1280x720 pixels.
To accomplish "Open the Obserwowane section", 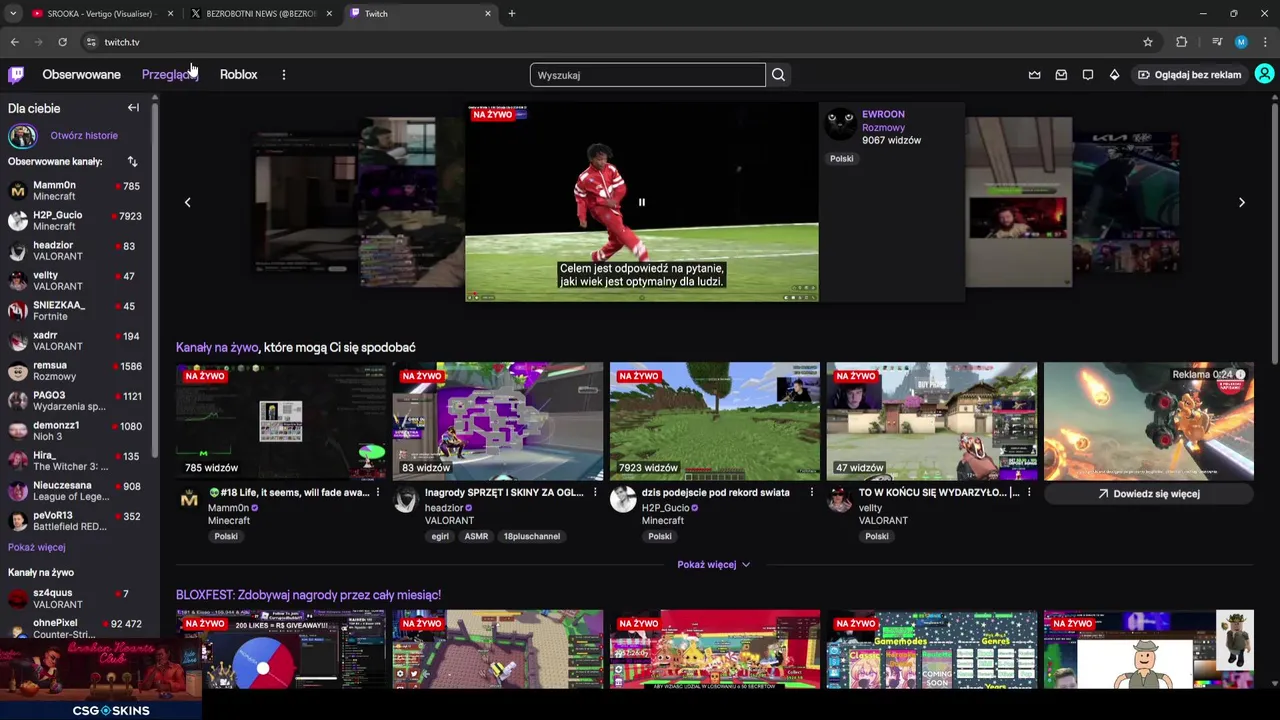I will click(x=81, y=74).
